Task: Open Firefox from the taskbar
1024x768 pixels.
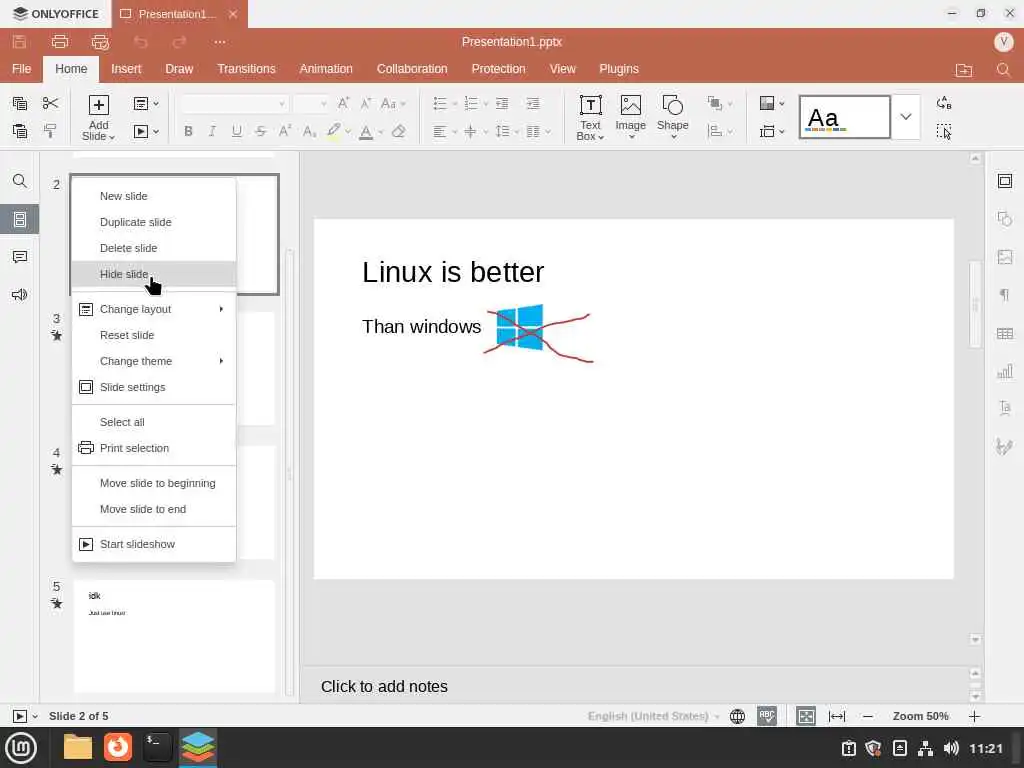Action: 118,747
